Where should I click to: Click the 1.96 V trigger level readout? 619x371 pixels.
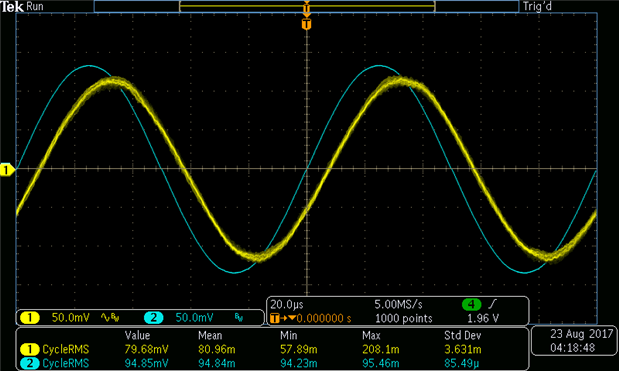[483, 318]
